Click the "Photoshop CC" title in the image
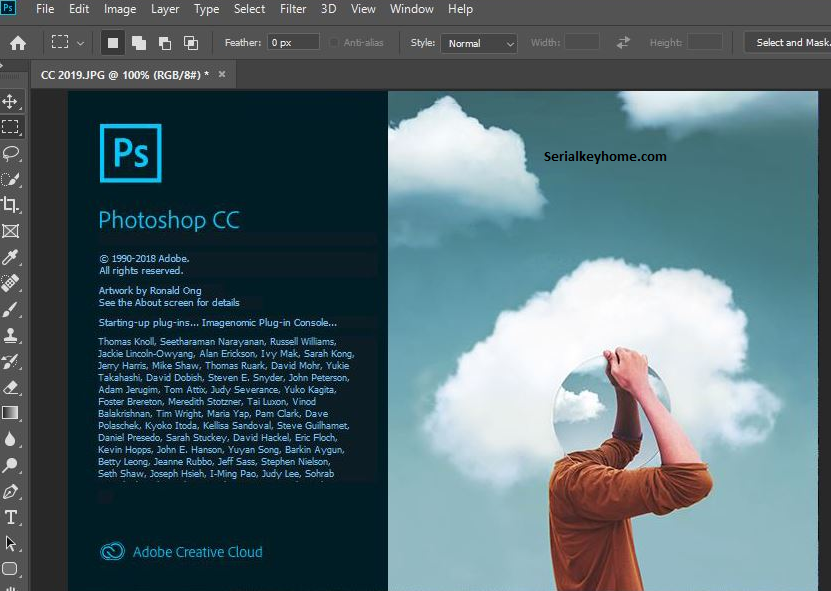 (x=169, y=220)
